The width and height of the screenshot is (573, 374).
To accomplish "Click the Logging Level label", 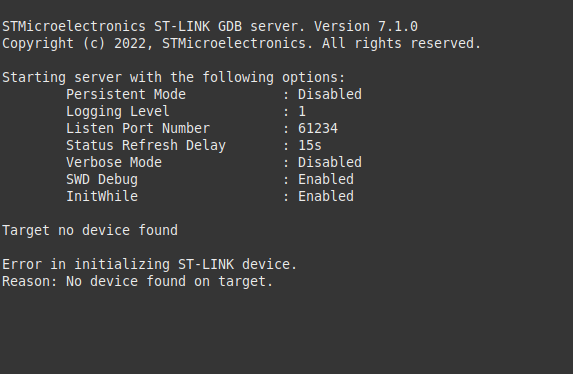I will [x=118, y=112].
